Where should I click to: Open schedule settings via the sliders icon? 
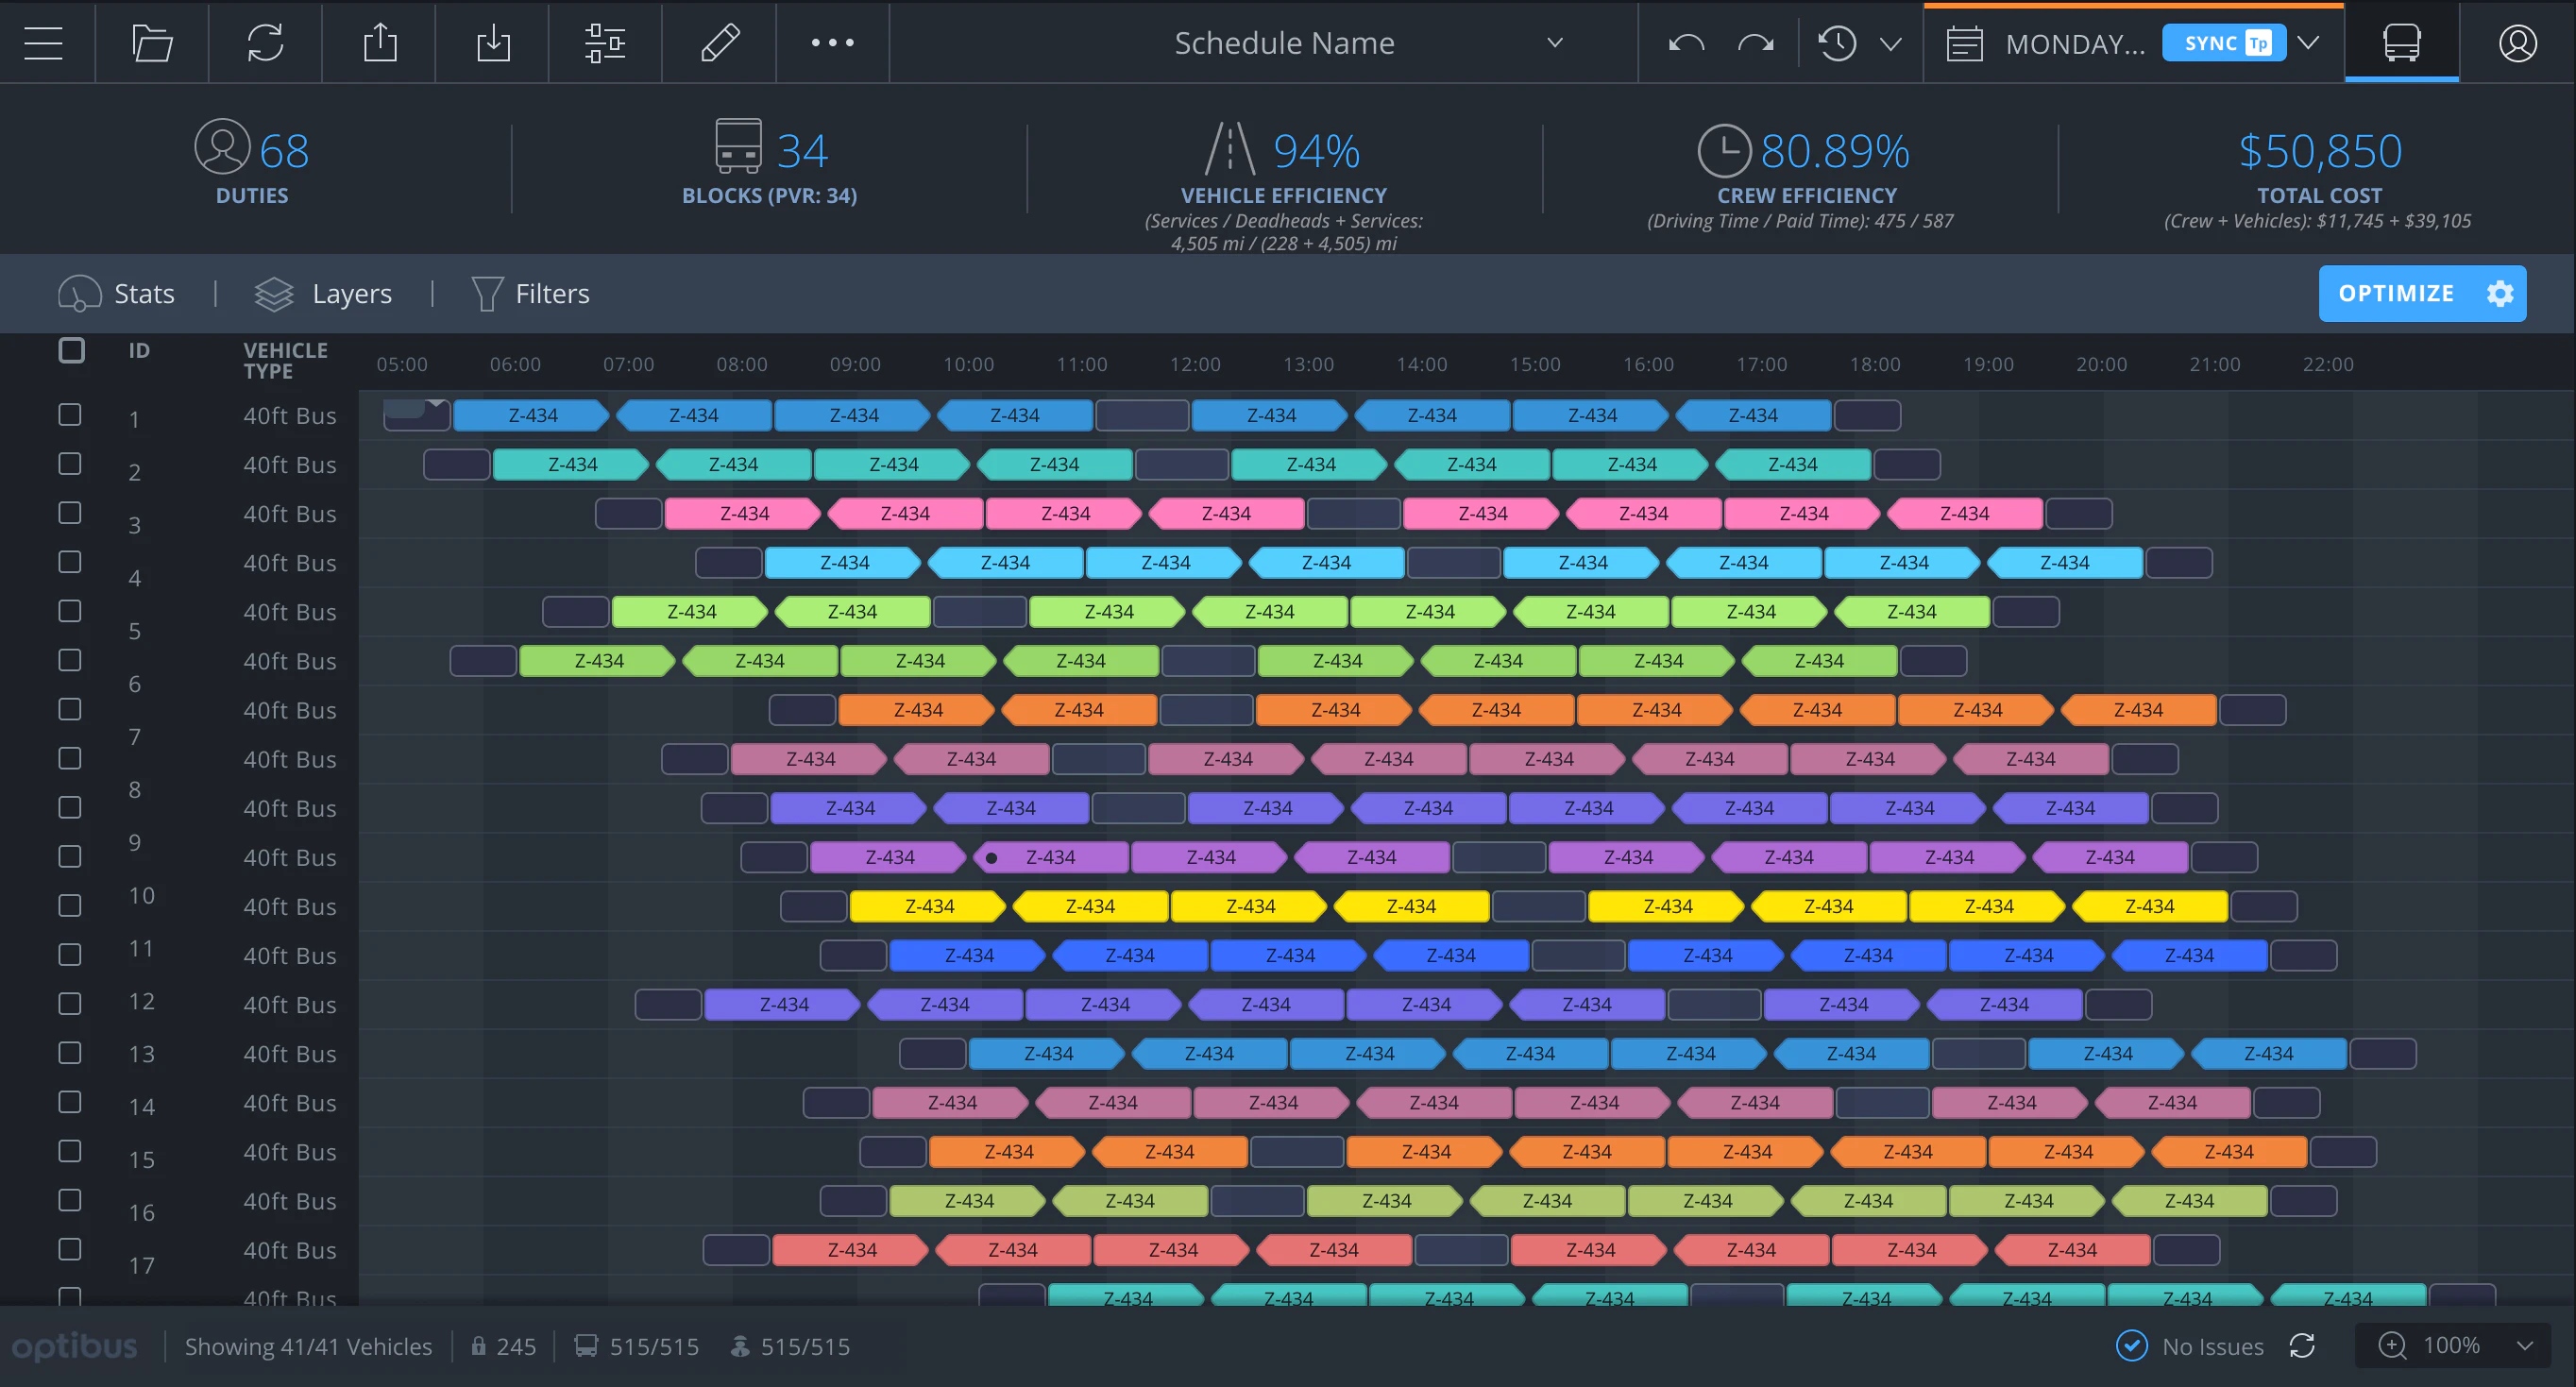coord(604,43)
